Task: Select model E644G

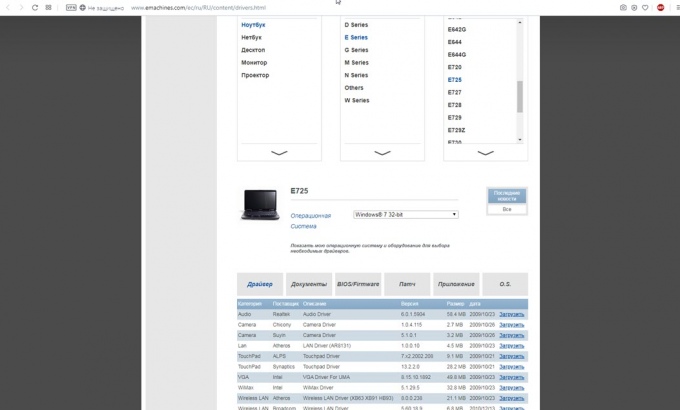Action: tap(457, 55)
